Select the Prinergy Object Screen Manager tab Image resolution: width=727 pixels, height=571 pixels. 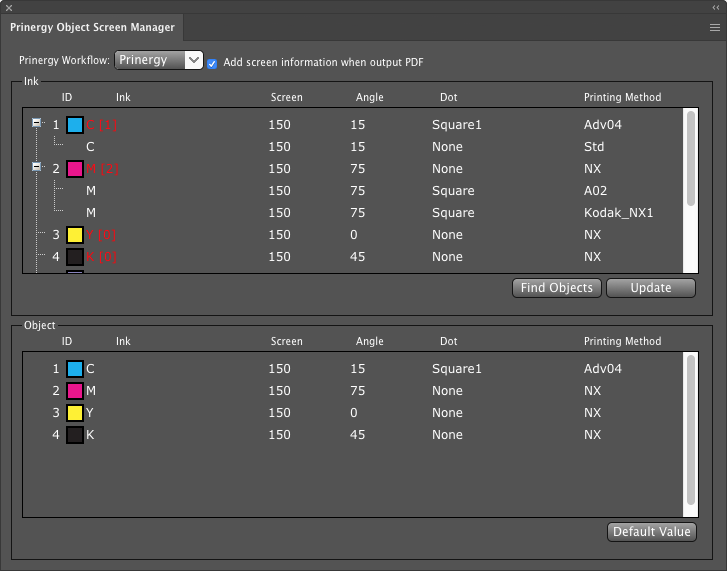(x=92, y=27)
